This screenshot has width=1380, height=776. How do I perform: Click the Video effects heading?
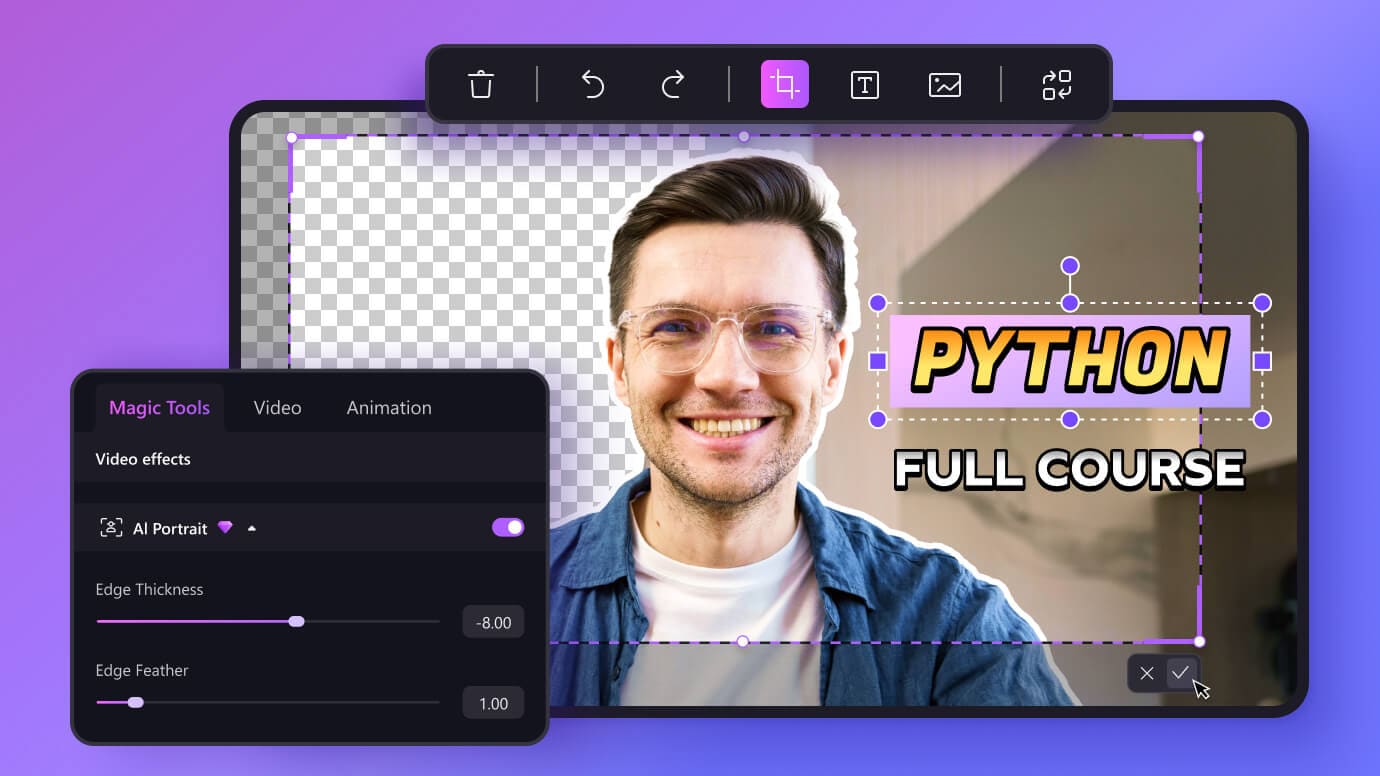point(143,459)
